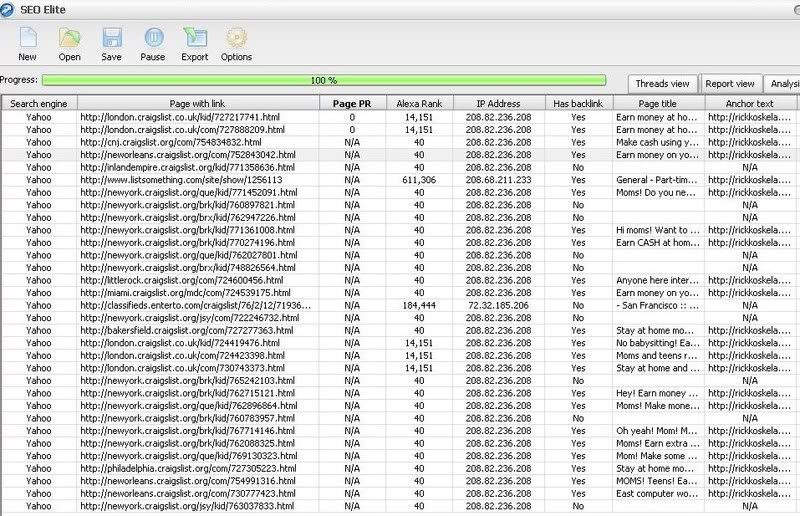This screenshot has height=516, width=800.
Task: Open the Analysis tab
Action: pos(783,84)
